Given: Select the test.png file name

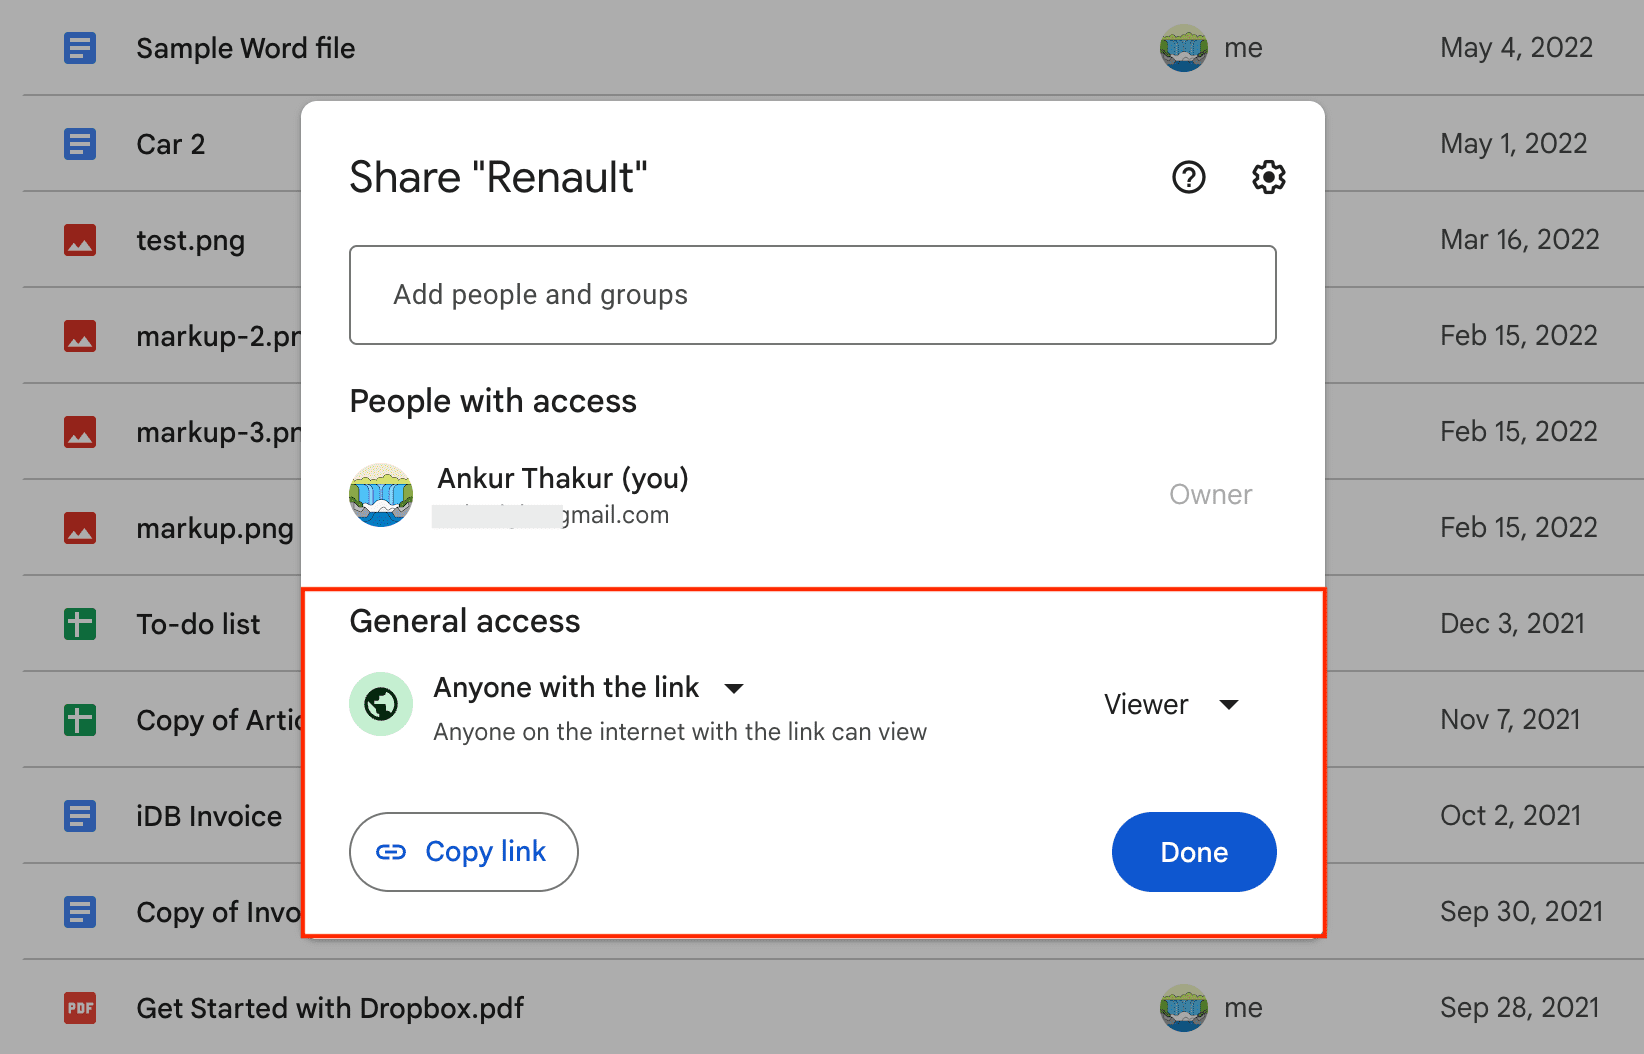Looking at the screenshot, I should tap(191, 241).
